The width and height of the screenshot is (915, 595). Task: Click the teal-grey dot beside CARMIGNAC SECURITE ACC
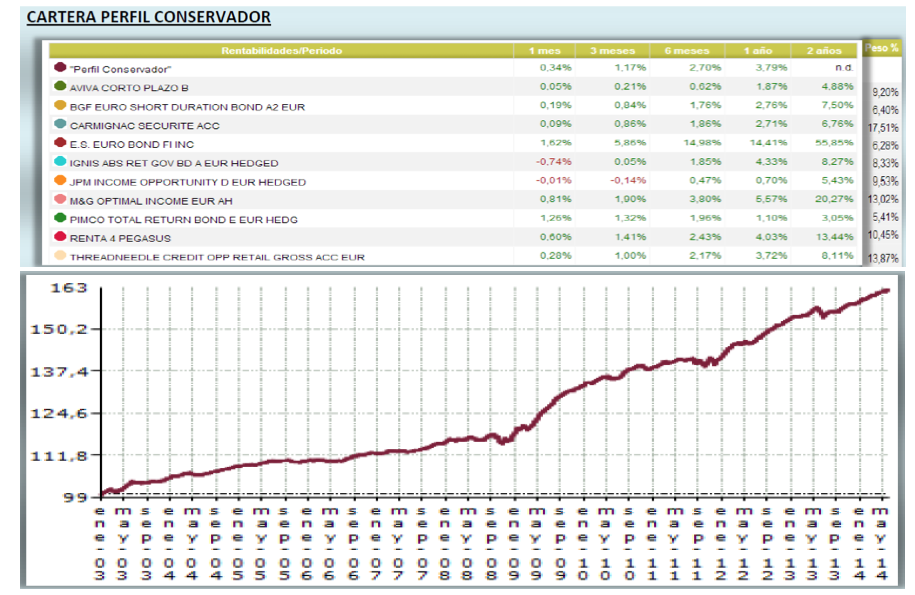[60, 124]
